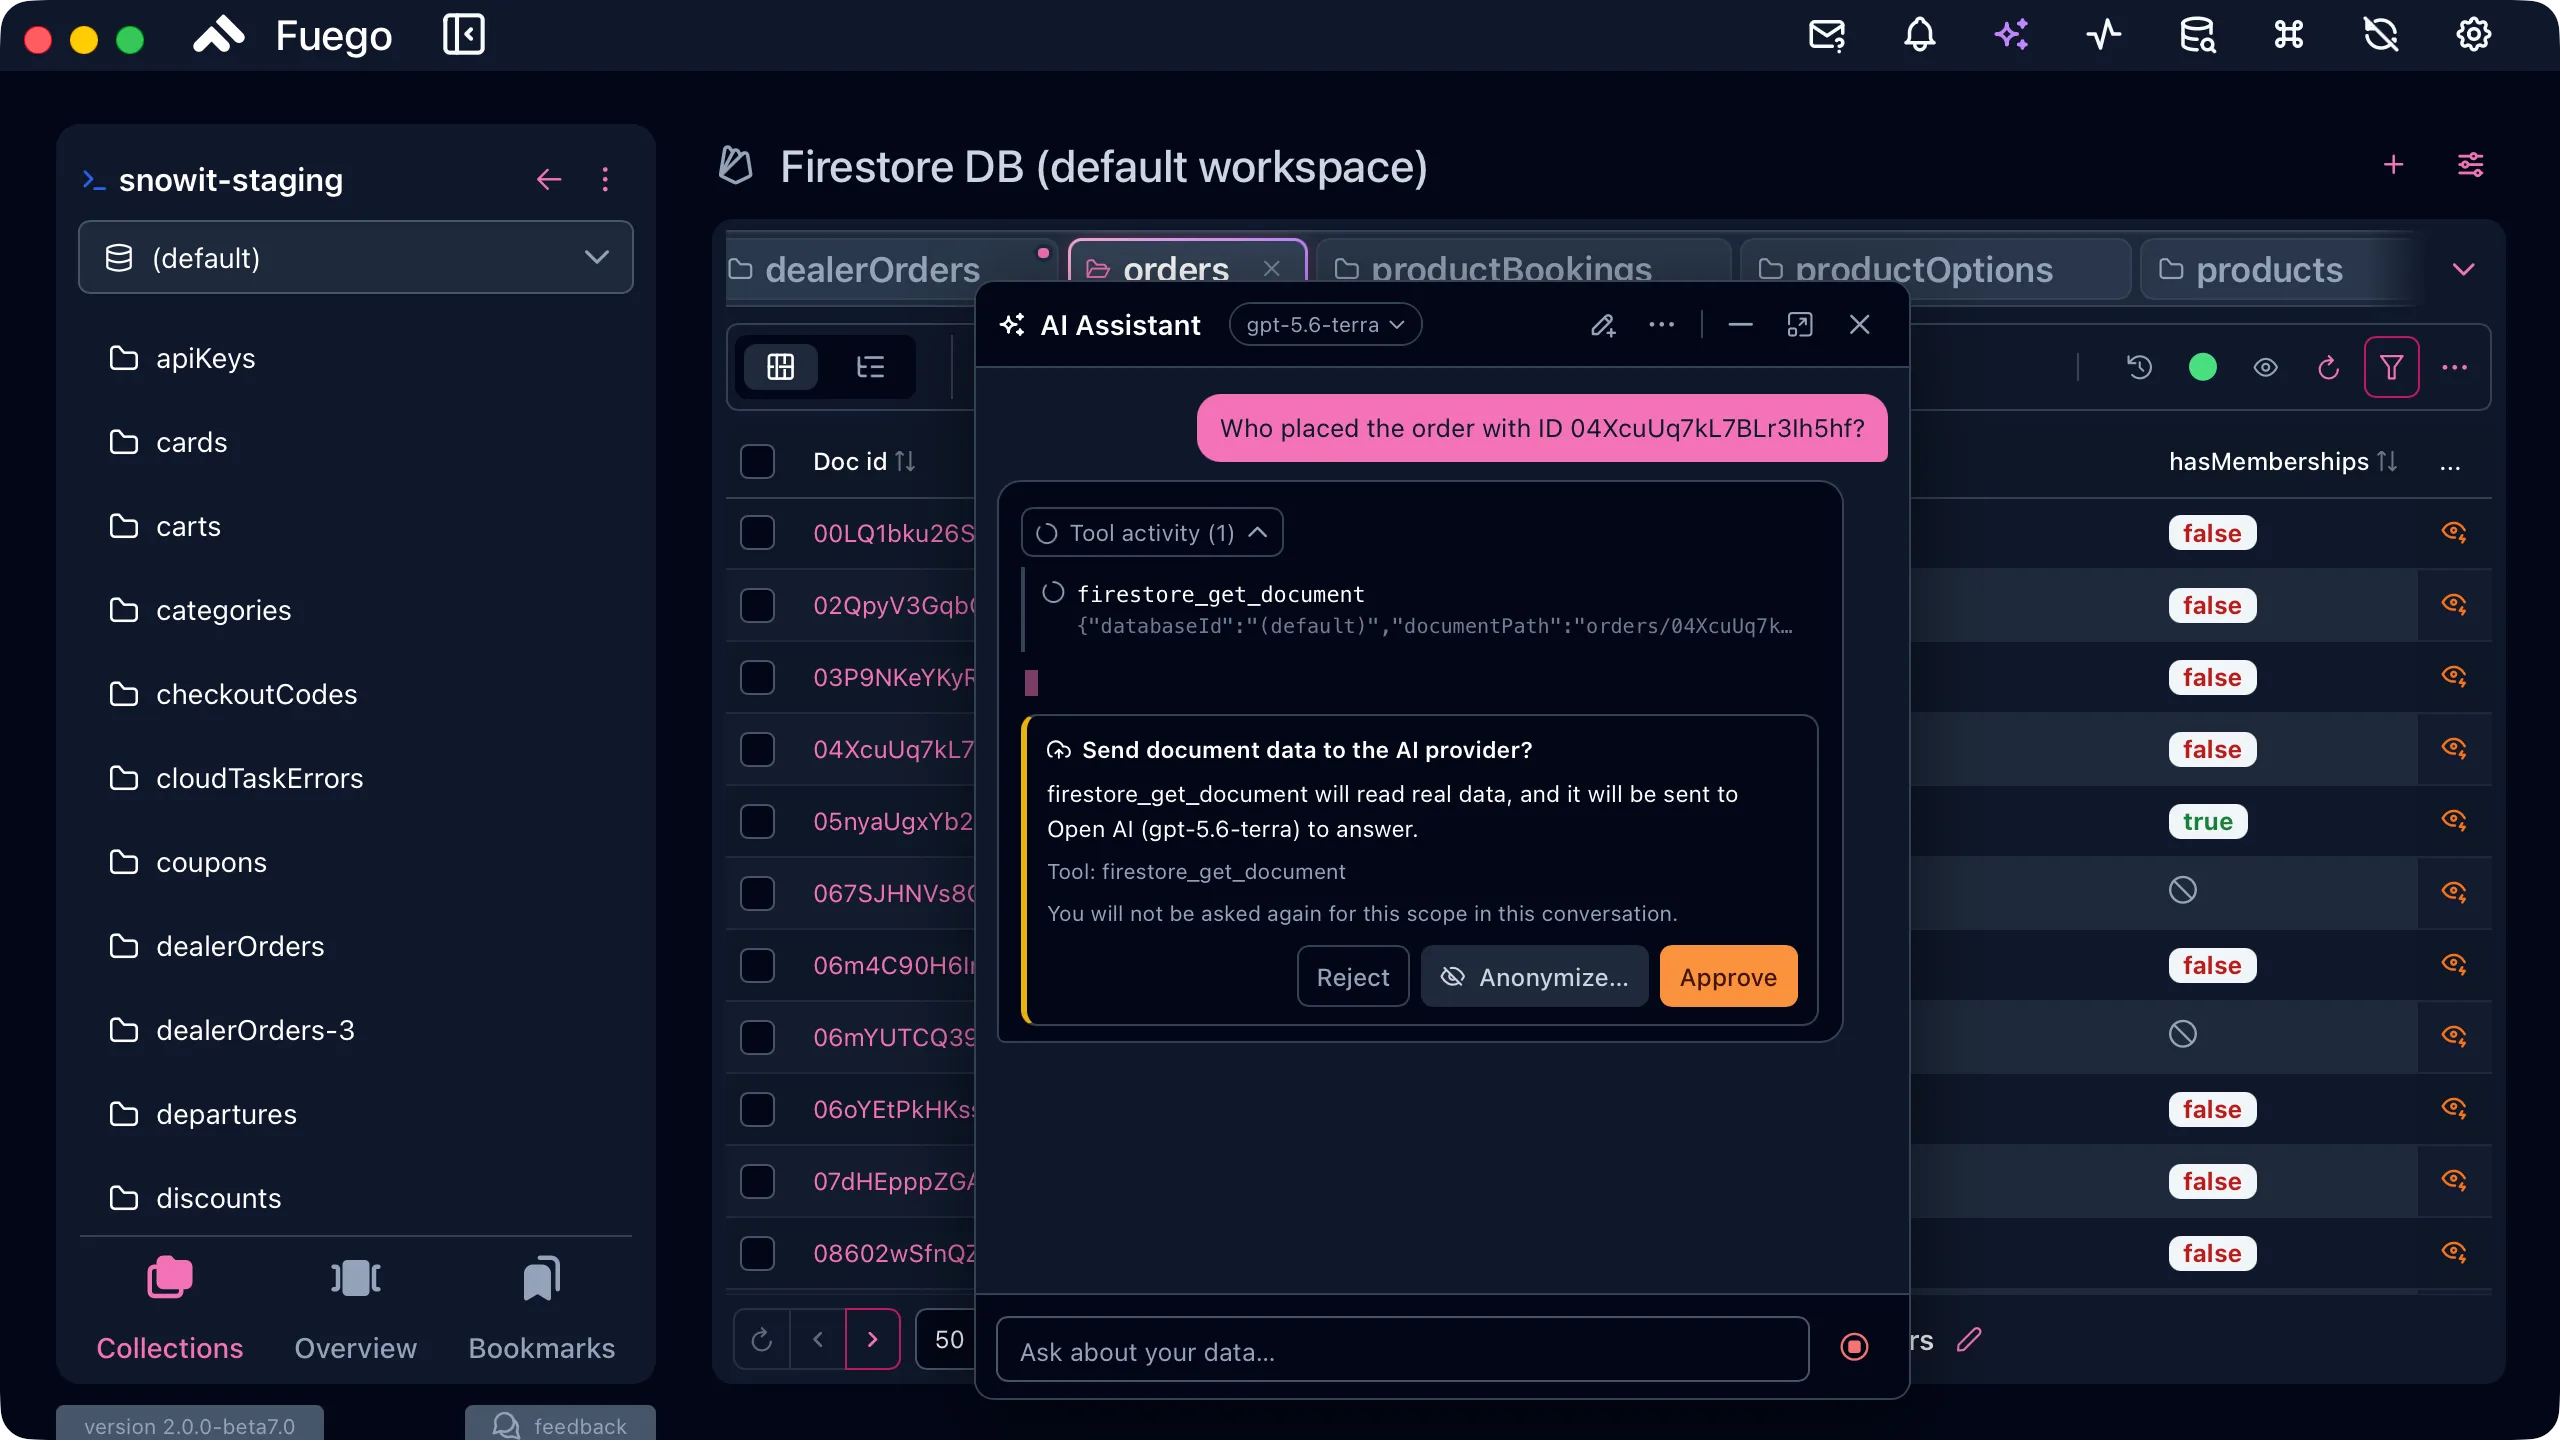Viewport: 2560px width, 1440px height.
Task: Open the 04XcuUq7kL7 document link
Action: tap(893, 749)
